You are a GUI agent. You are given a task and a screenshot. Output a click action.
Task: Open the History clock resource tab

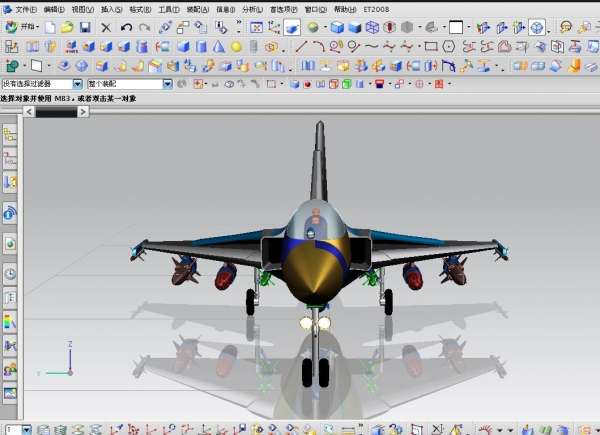tap(10, 274)
